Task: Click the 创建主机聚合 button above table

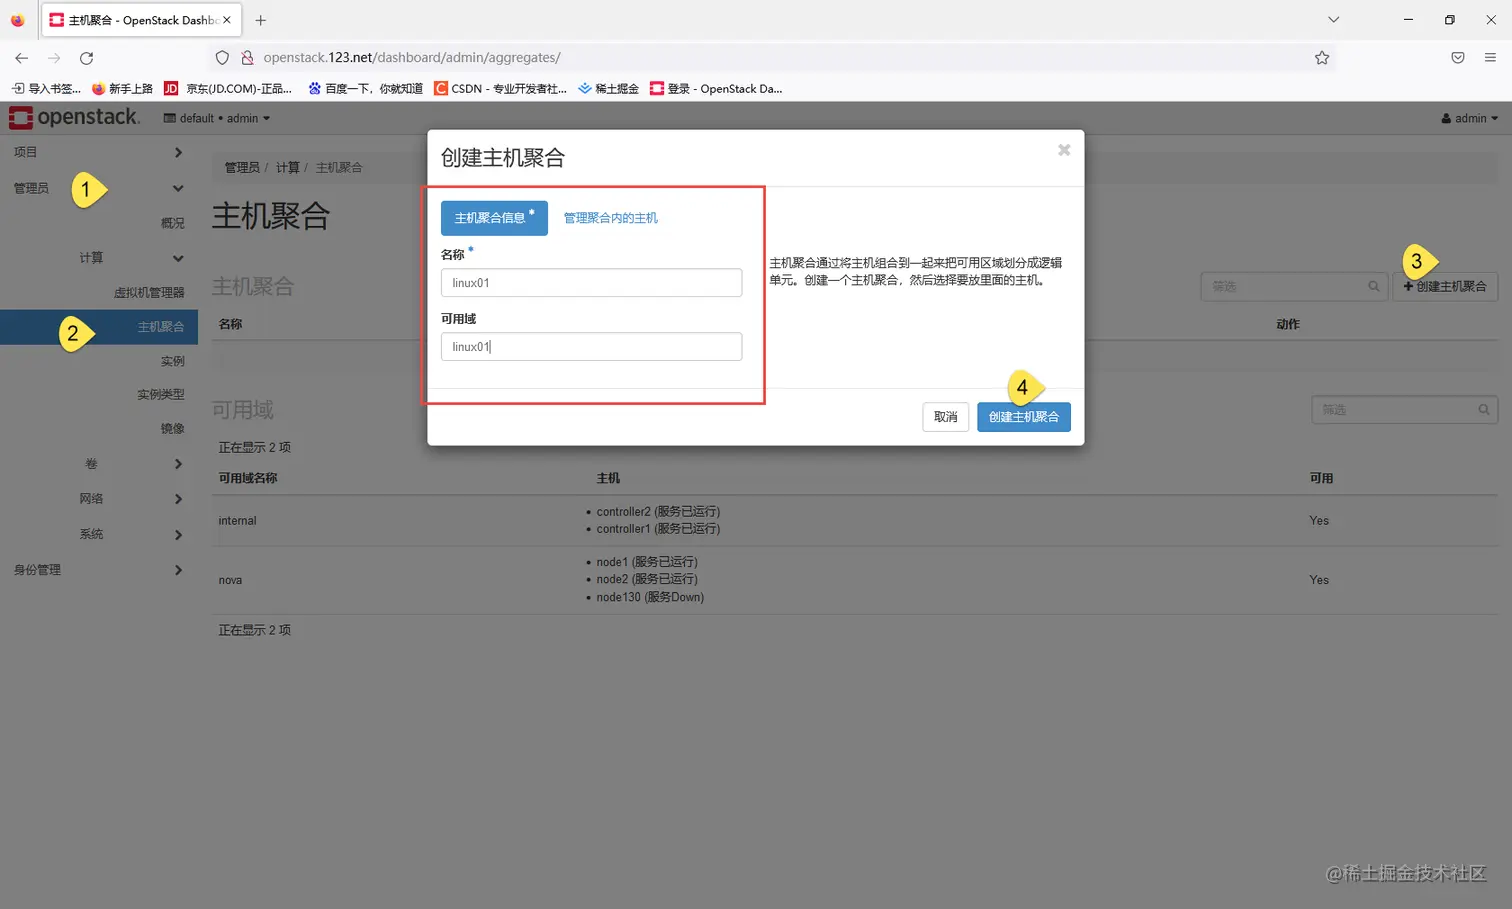Action: pos(1444,287)
